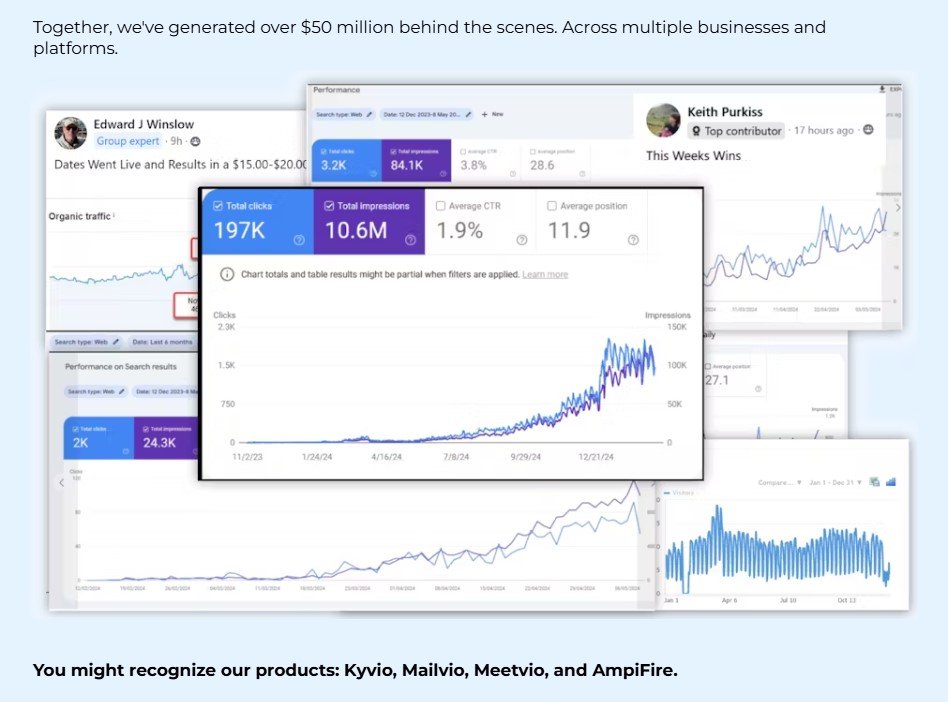
Task: Click Edward J Winslow's profile picture
Action: [70, 133]
